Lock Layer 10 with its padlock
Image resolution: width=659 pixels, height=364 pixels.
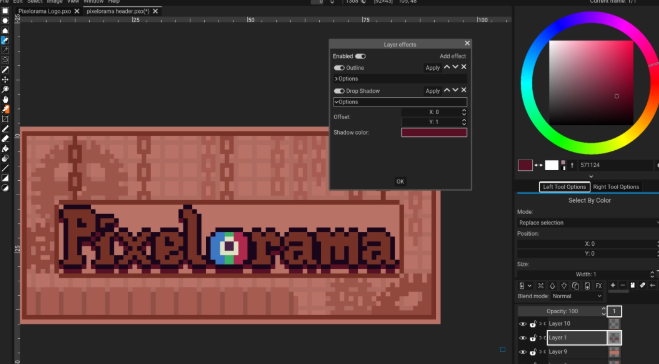coord(533,324)
